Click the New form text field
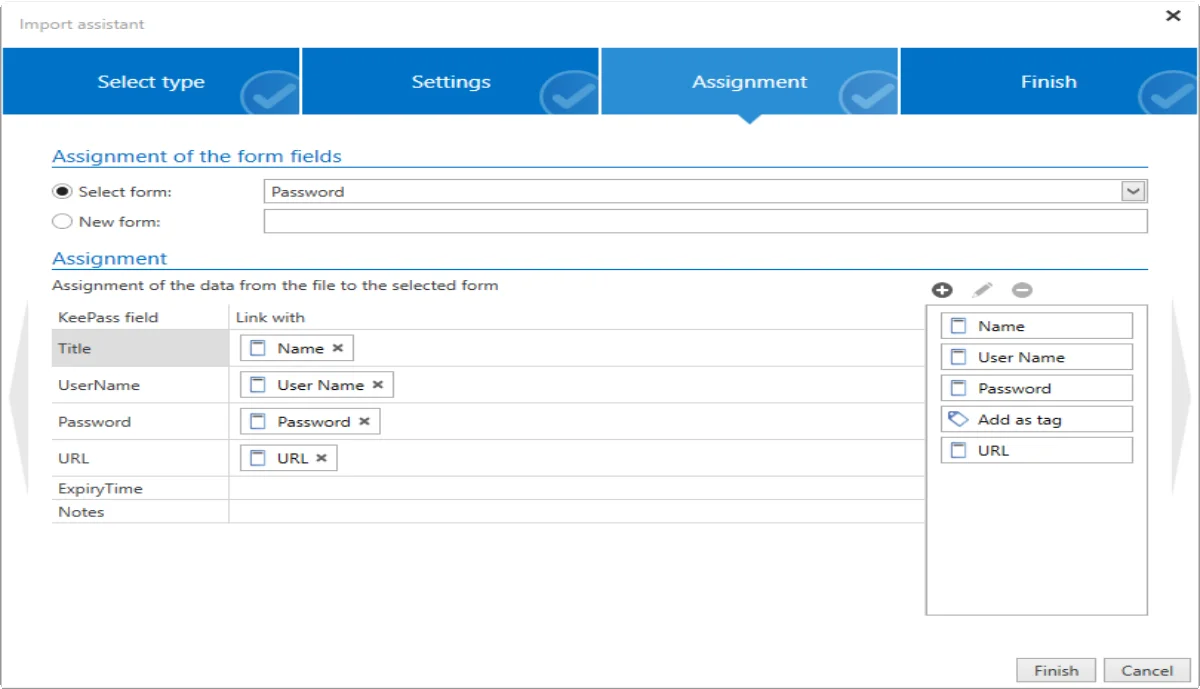 705,221
